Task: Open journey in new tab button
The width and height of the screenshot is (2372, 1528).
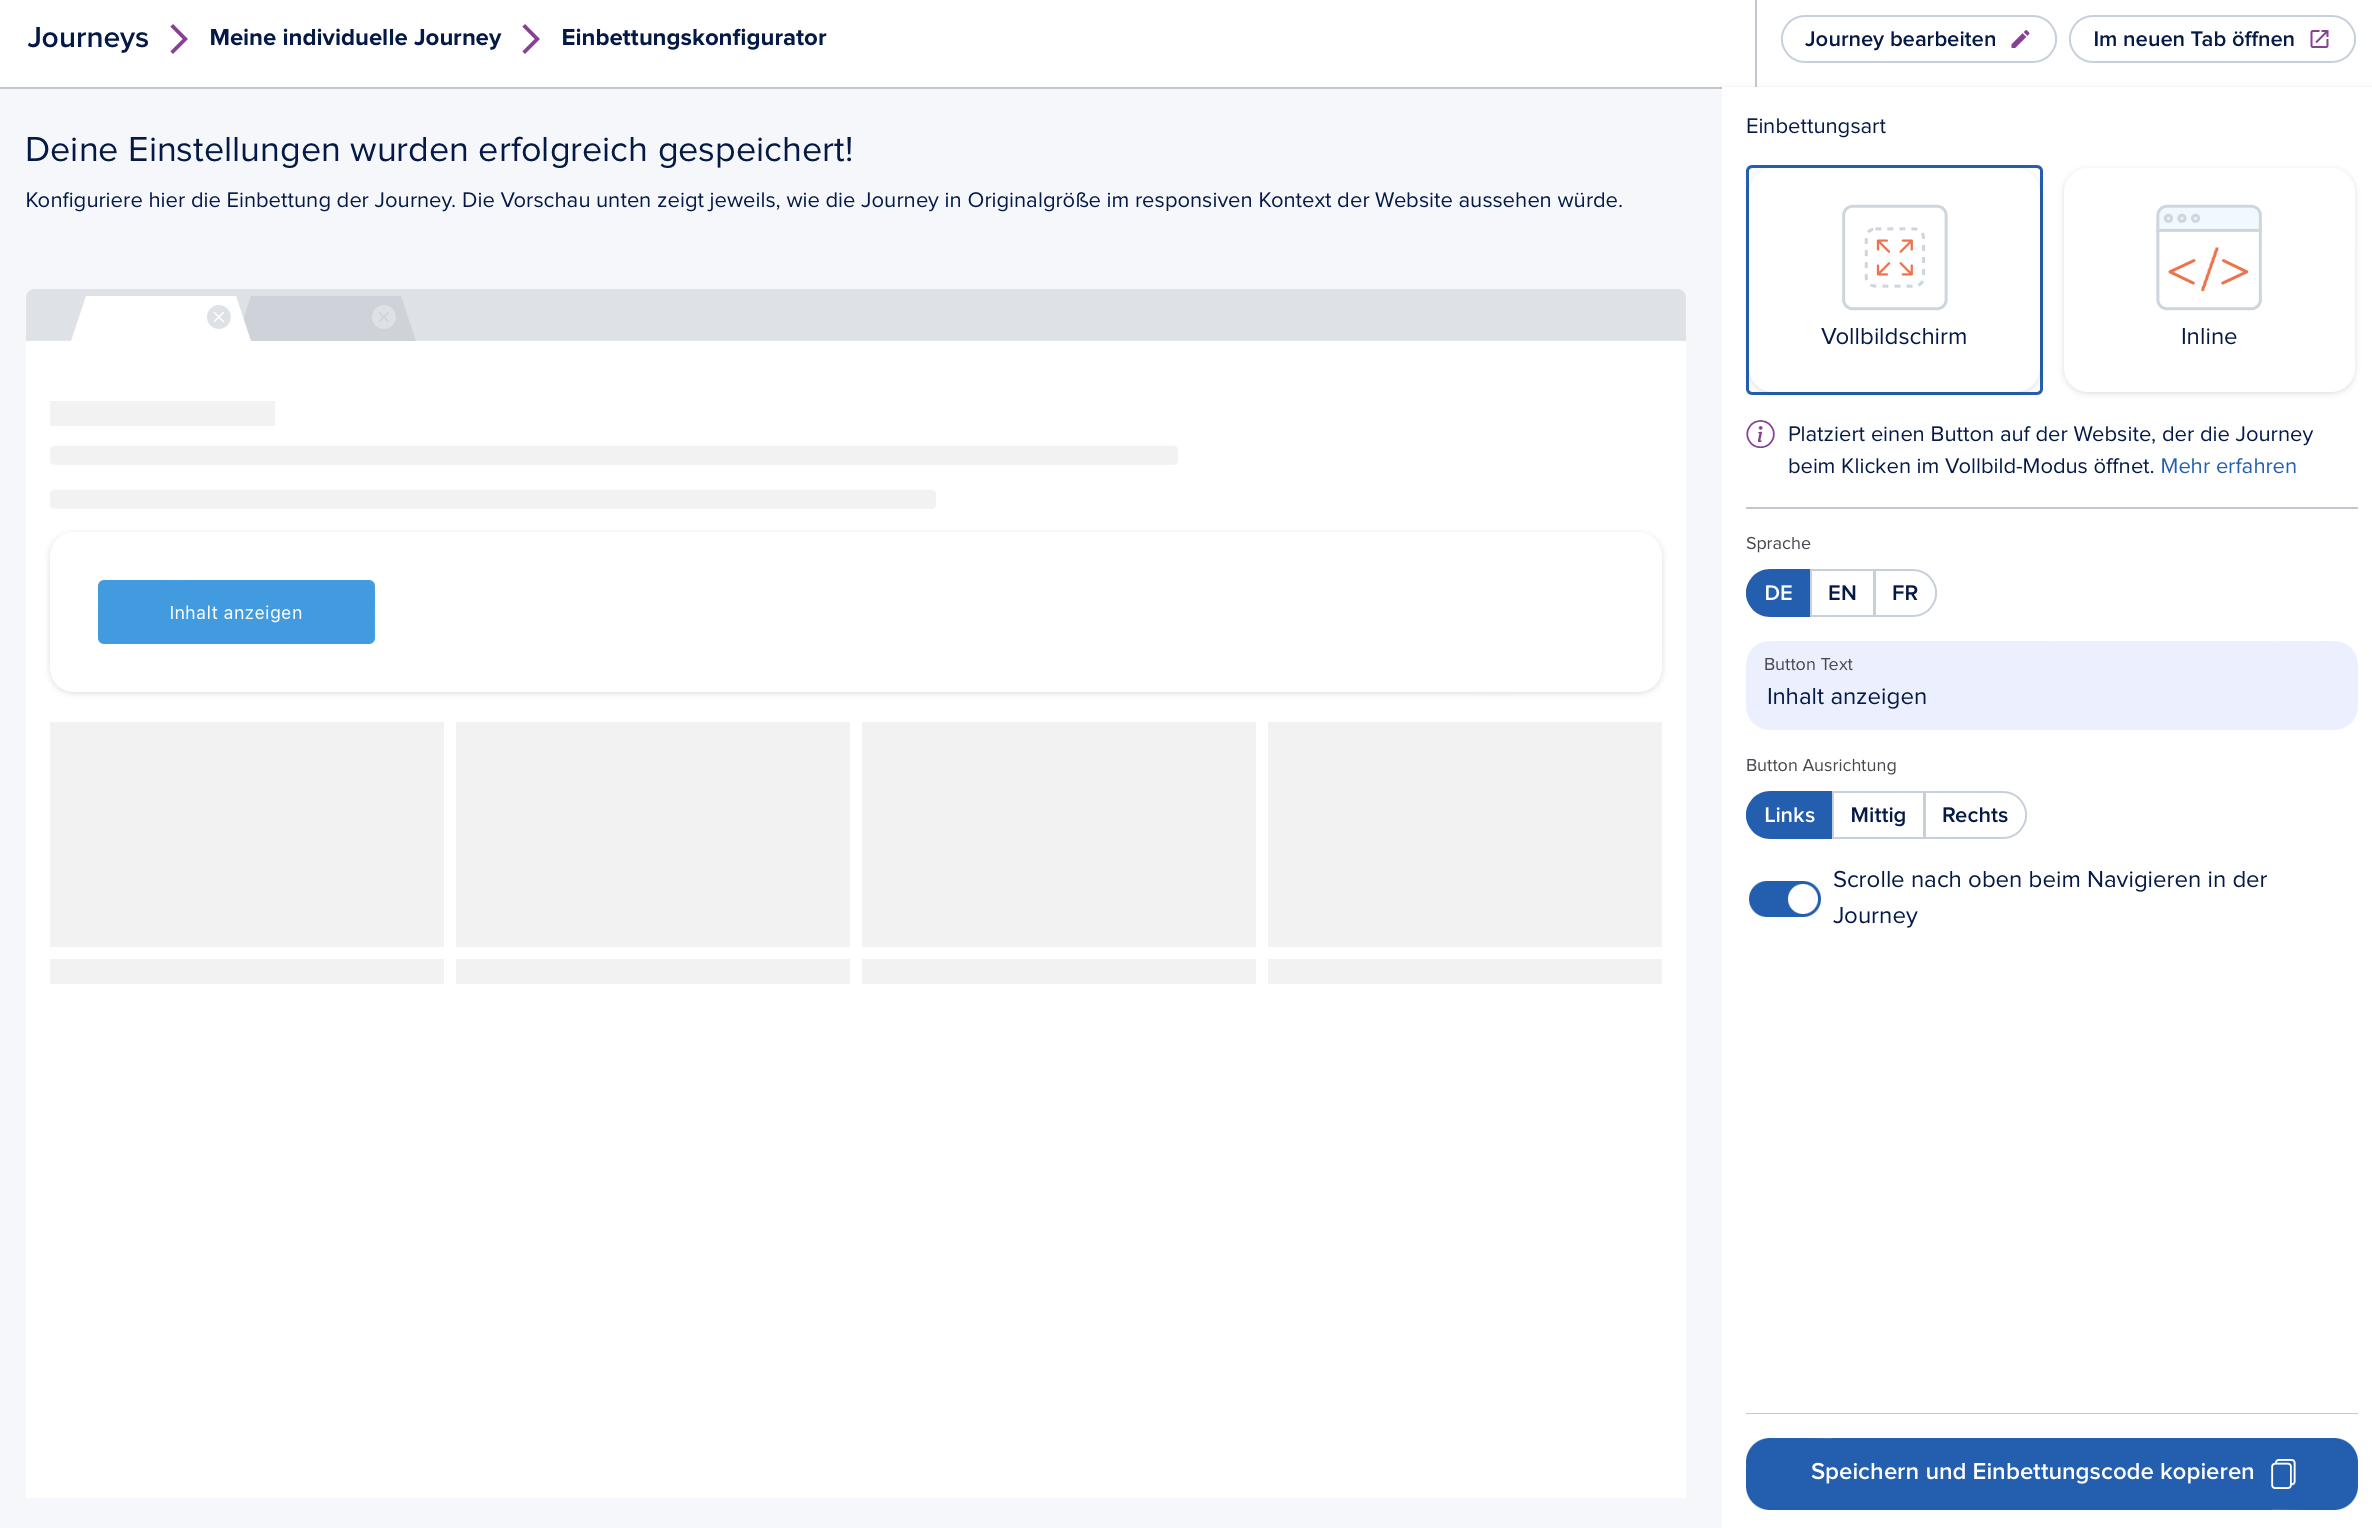Action: click(2211, 39)
